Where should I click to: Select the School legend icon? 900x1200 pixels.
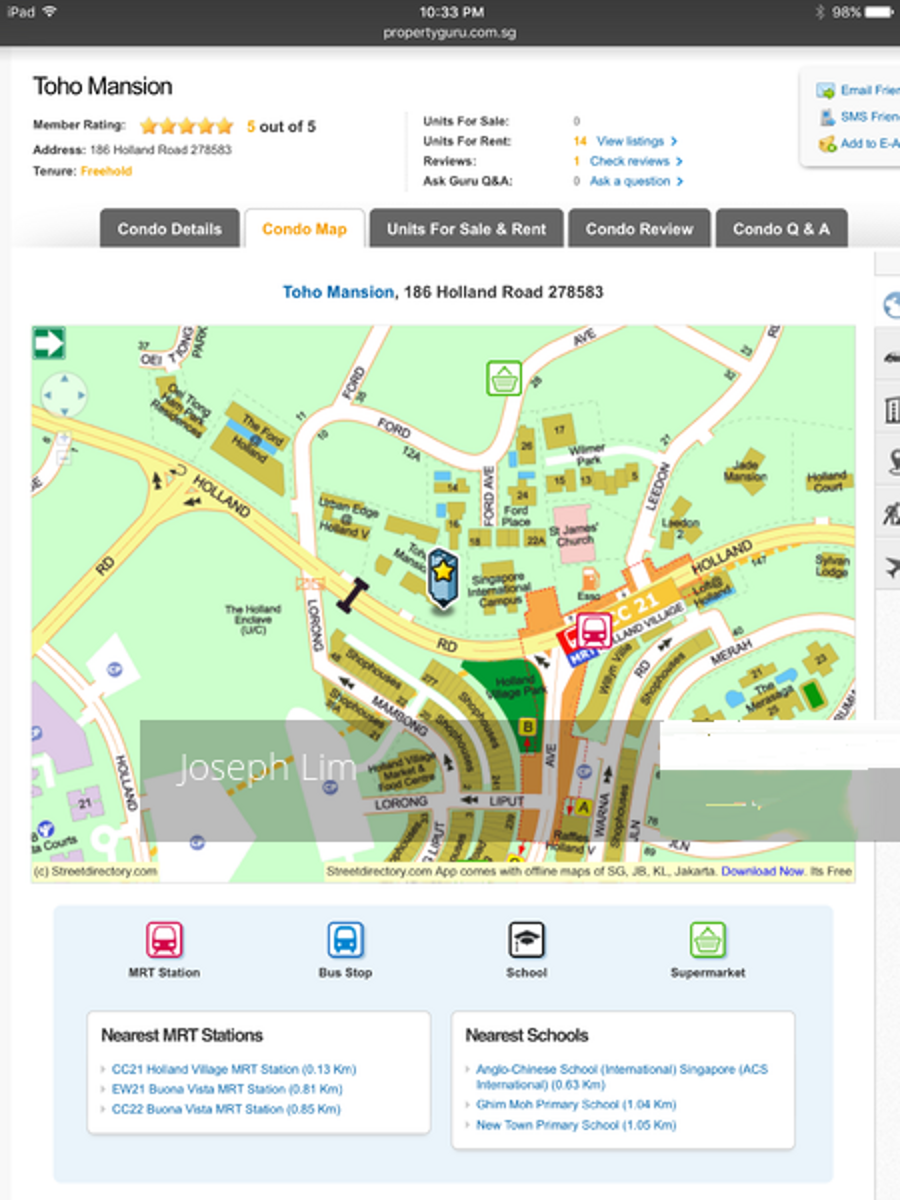point(526,941)
